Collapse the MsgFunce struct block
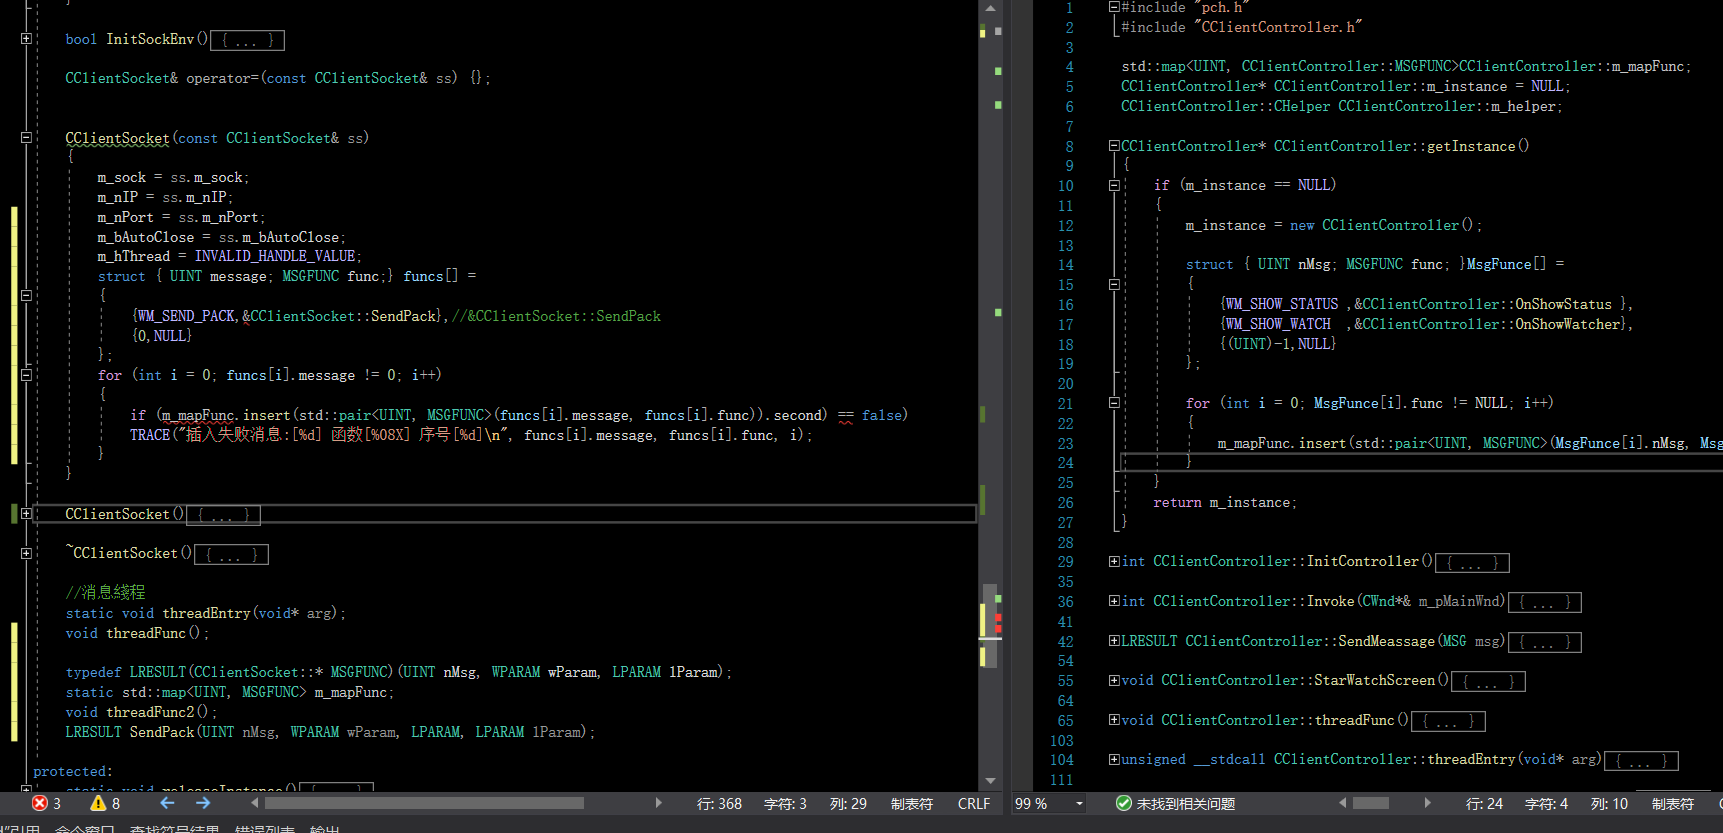1723x833 pixels. pyautogui.click(x=1114, y=284)
